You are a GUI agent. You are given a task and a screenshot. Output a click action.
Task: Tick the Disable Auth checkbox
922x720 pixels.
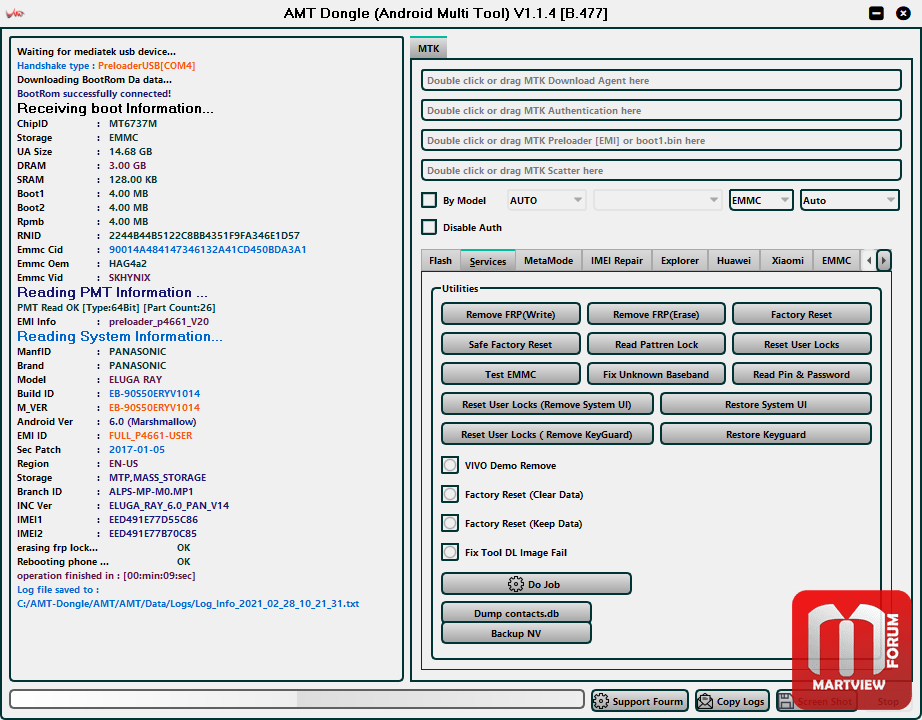tap(429, 227)
